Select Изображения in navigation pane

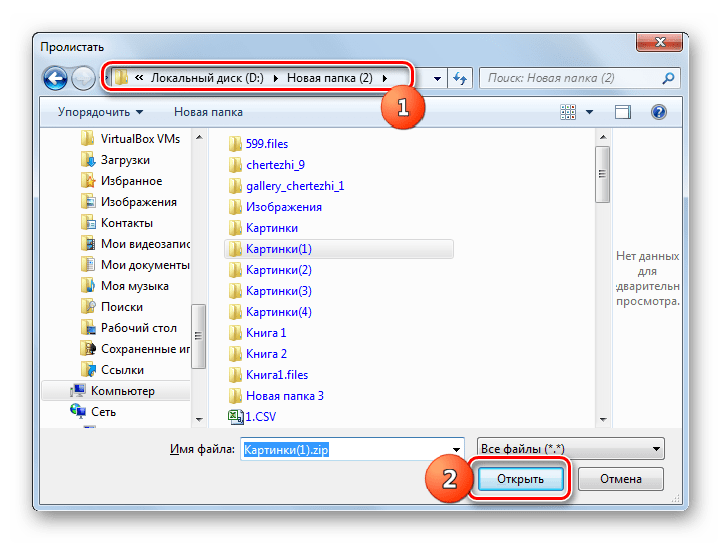click(128, 202)
